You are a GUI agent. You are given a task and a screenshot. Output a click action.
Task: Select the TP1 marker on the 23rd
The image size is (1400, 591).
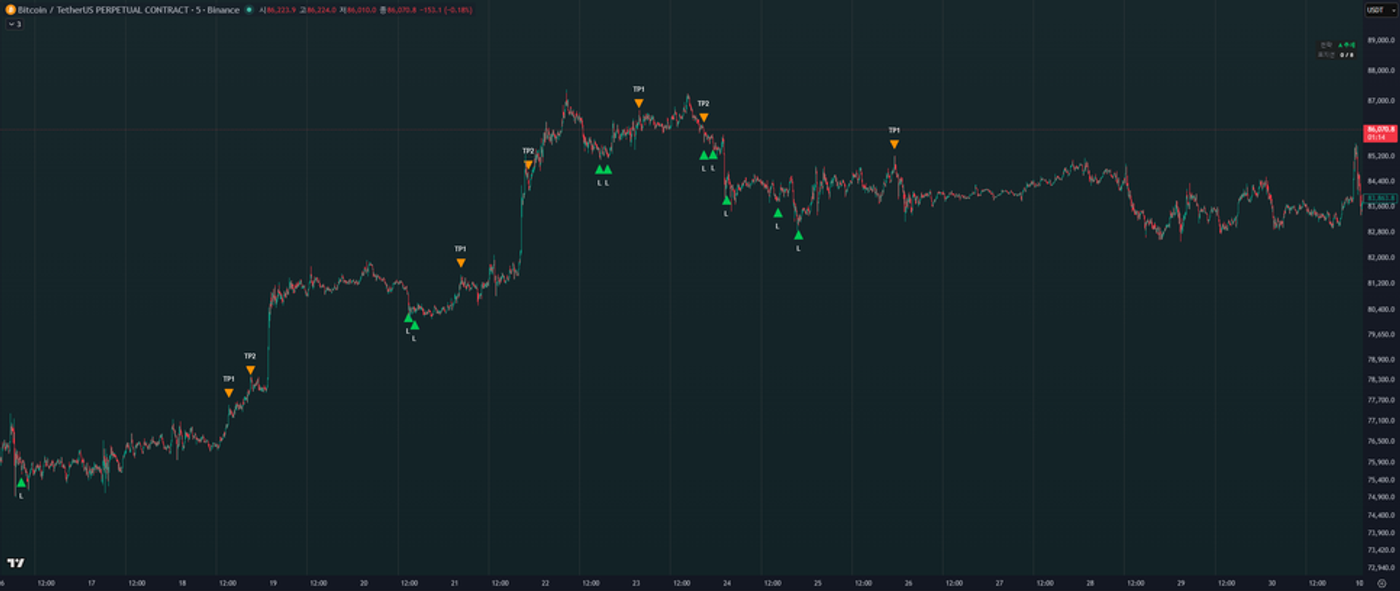pyautogui.click(x=638, y=103)
